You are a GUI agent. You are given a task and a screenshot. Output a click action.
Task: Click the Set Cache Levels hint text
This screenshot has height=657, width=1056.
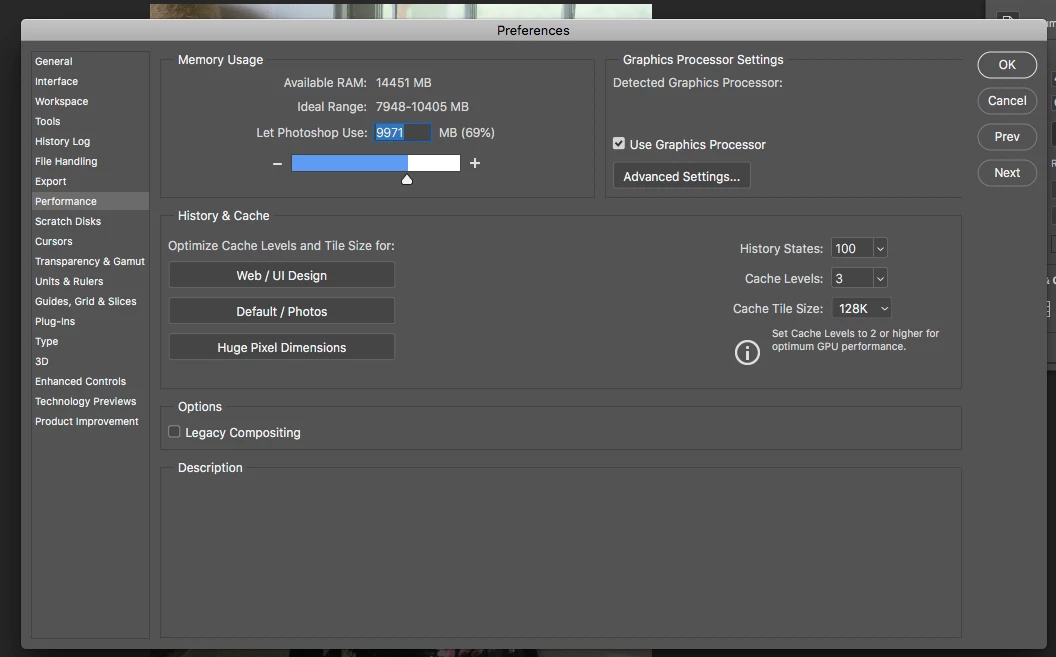click(x=855, y=340)
